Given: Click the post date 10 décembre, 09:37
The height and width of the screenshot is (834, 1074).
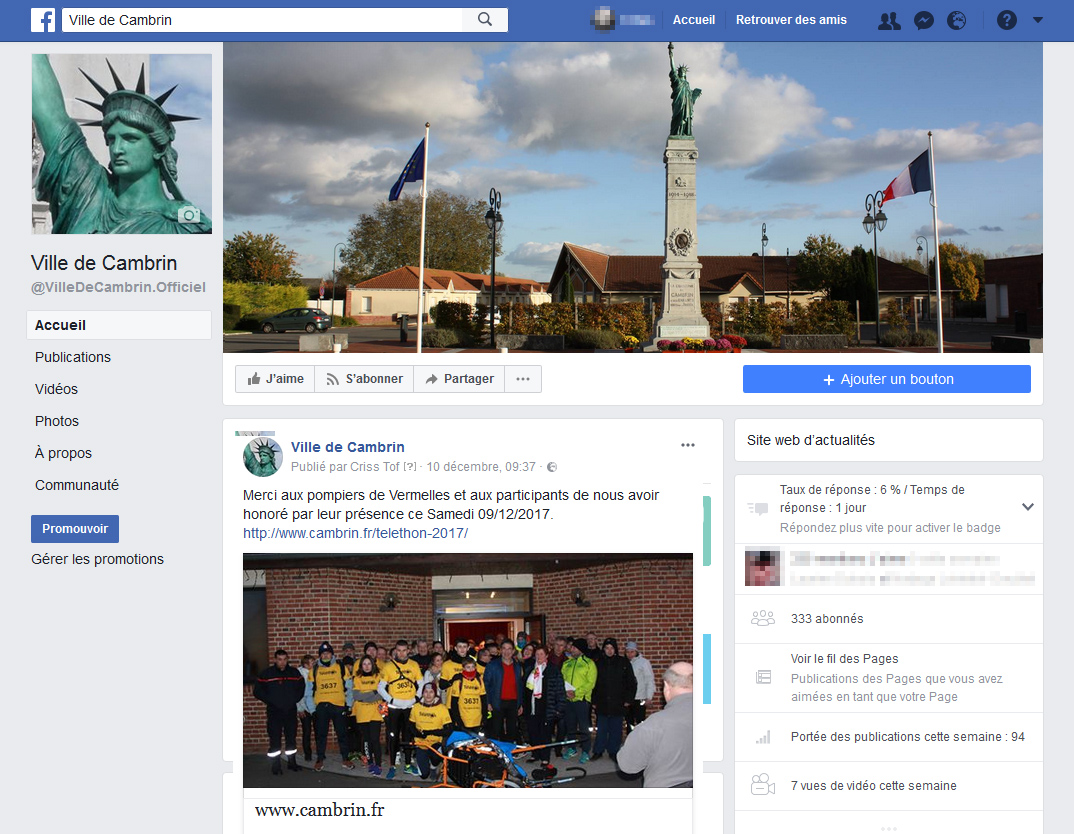Looking at the screenshot, I should click(x=481, y=467).
